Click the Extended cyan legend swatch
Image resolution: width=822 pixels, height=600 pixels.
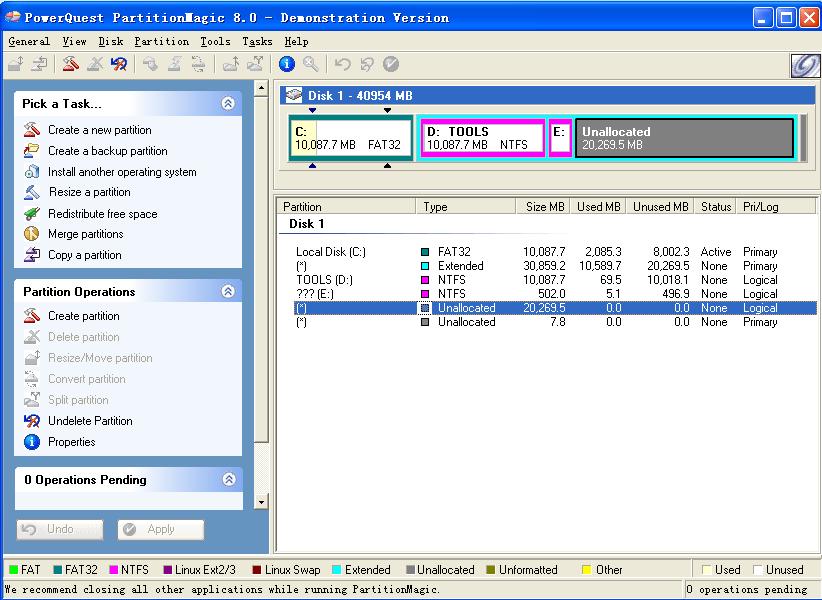tap(337, 570)
